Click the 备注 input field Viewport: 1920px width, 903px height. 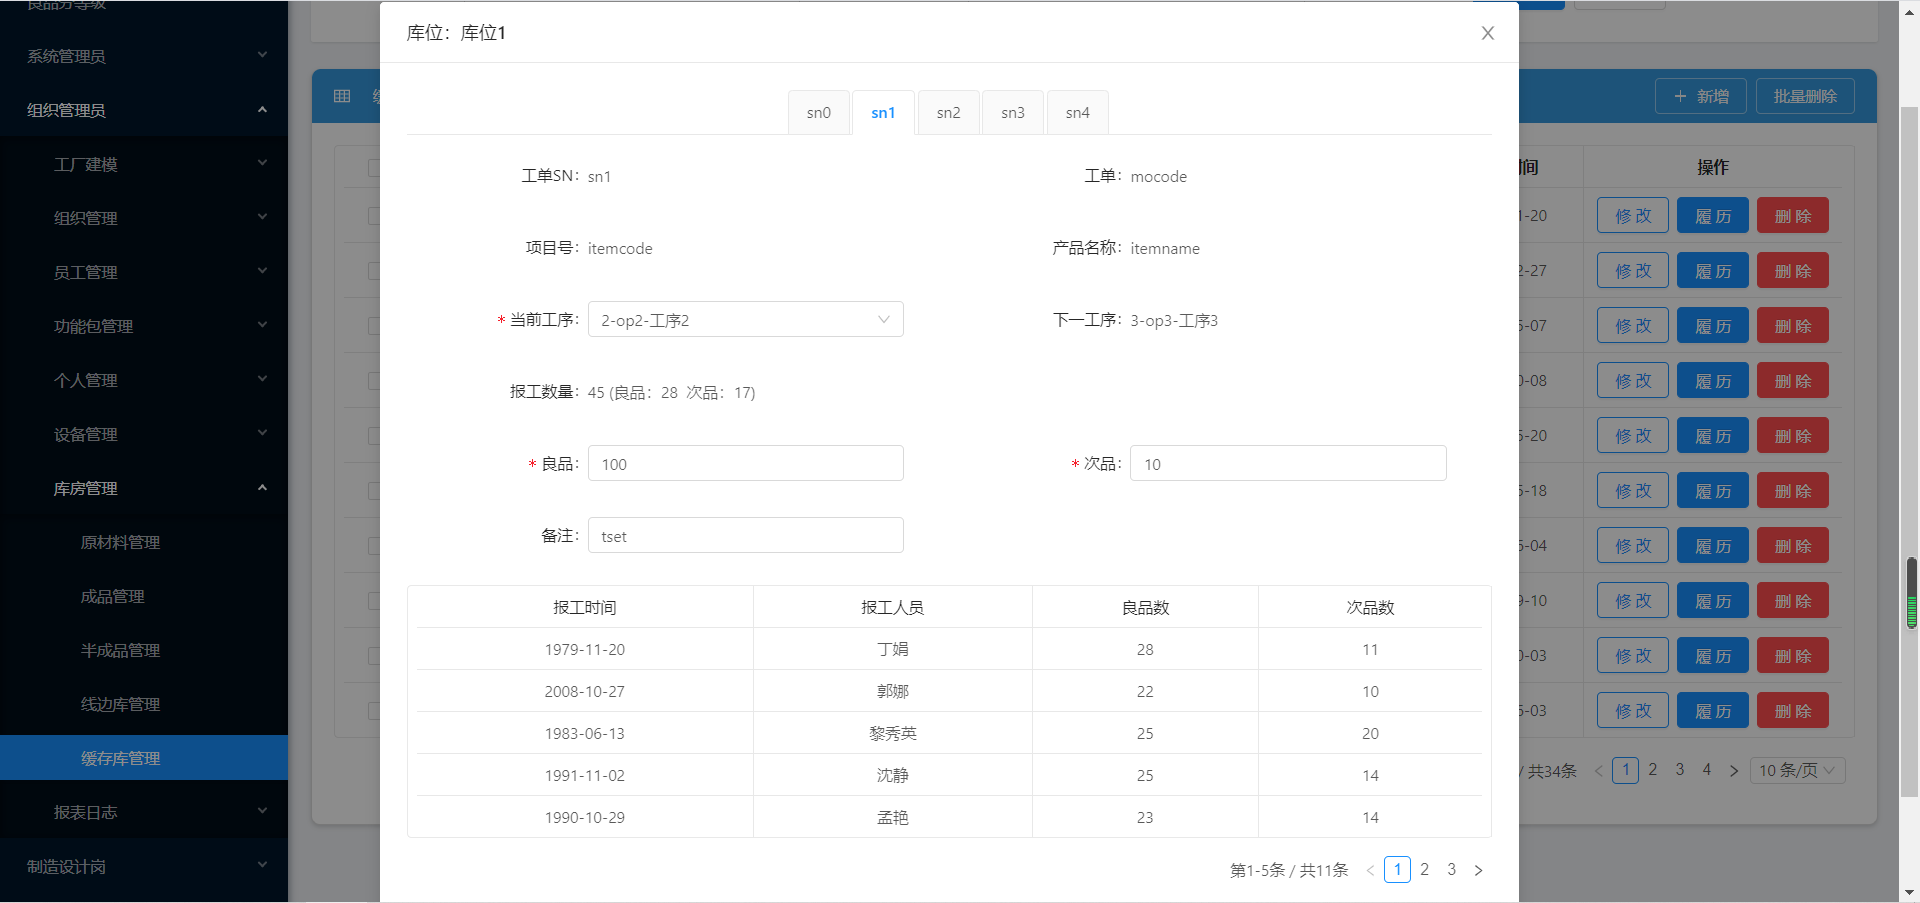point(746,536)
